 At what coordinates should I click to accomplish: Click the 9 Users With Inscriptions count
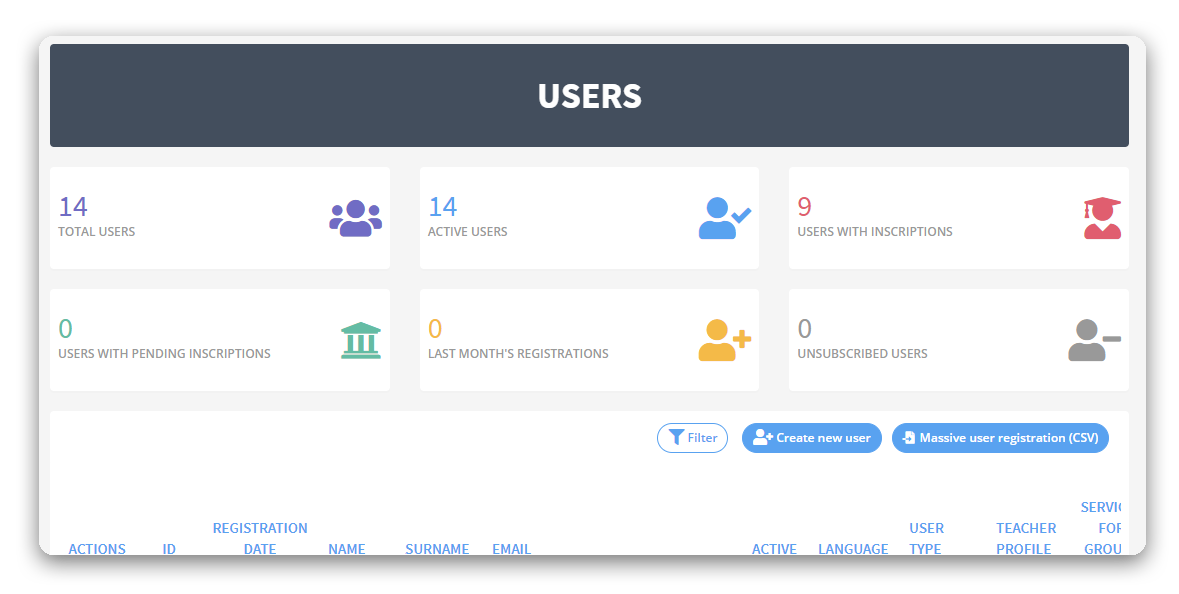coord(804,207)
